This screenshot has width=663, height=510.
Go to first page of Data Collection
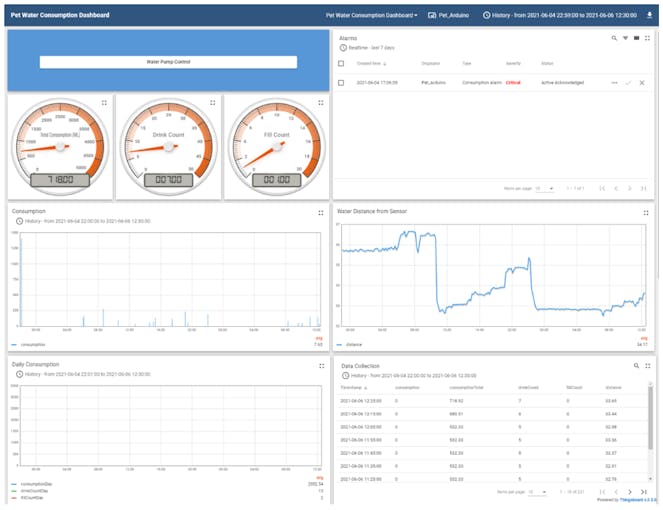pyautogui.click(x=603, y=492)
